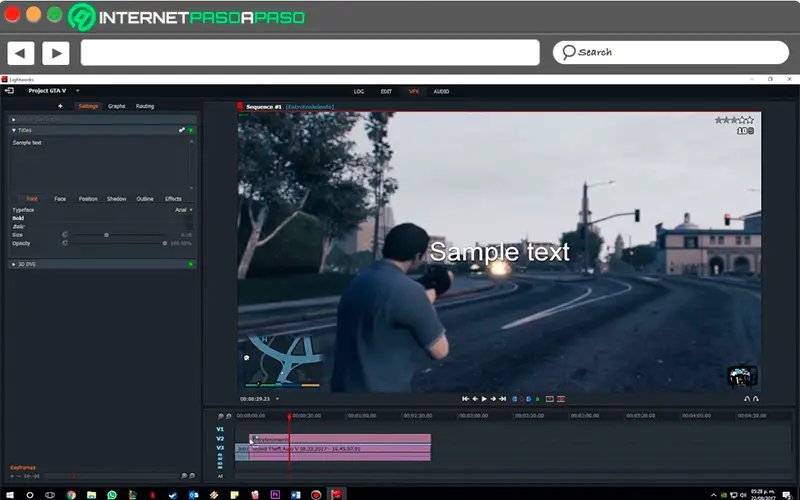
Task: Click the Titles effect link icon
Action: pos(181,130)
